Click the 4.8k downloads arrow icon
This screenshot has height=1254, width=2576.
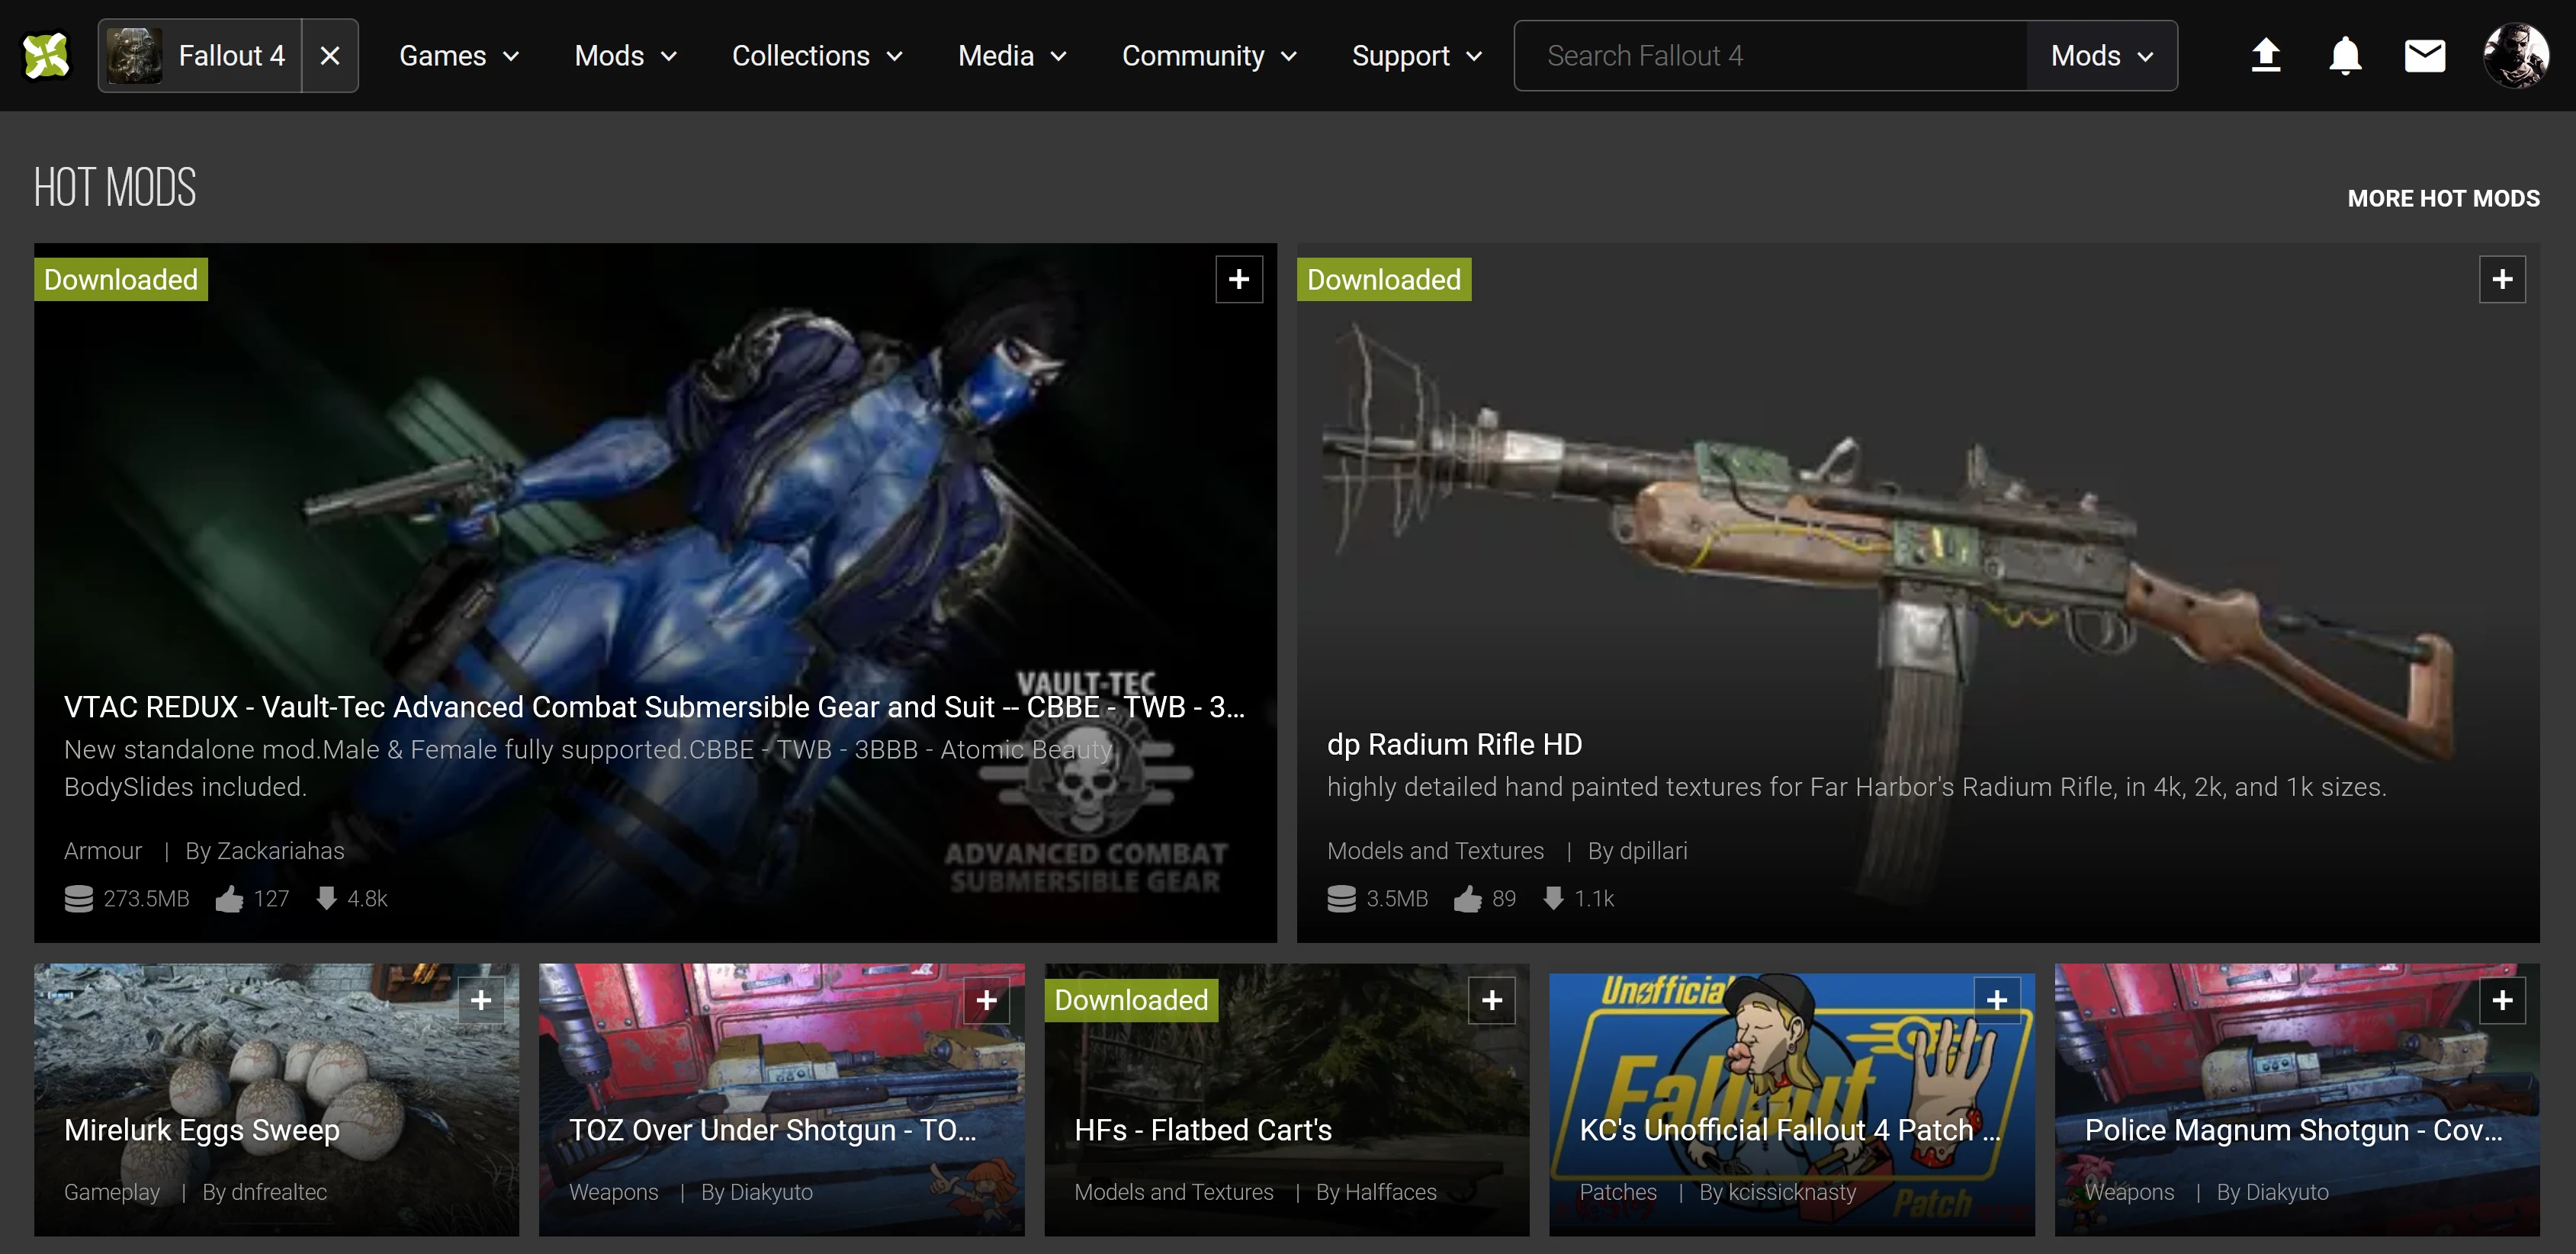(326, 898)
